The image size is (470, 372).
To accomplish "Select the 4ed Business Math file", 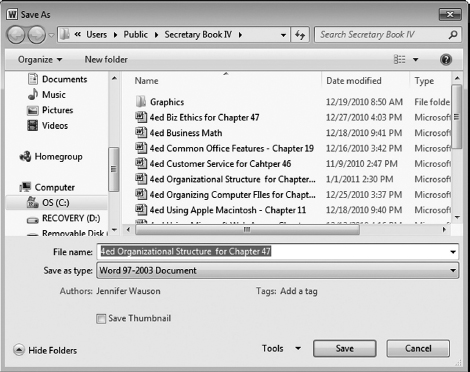I will coord(185,133).
